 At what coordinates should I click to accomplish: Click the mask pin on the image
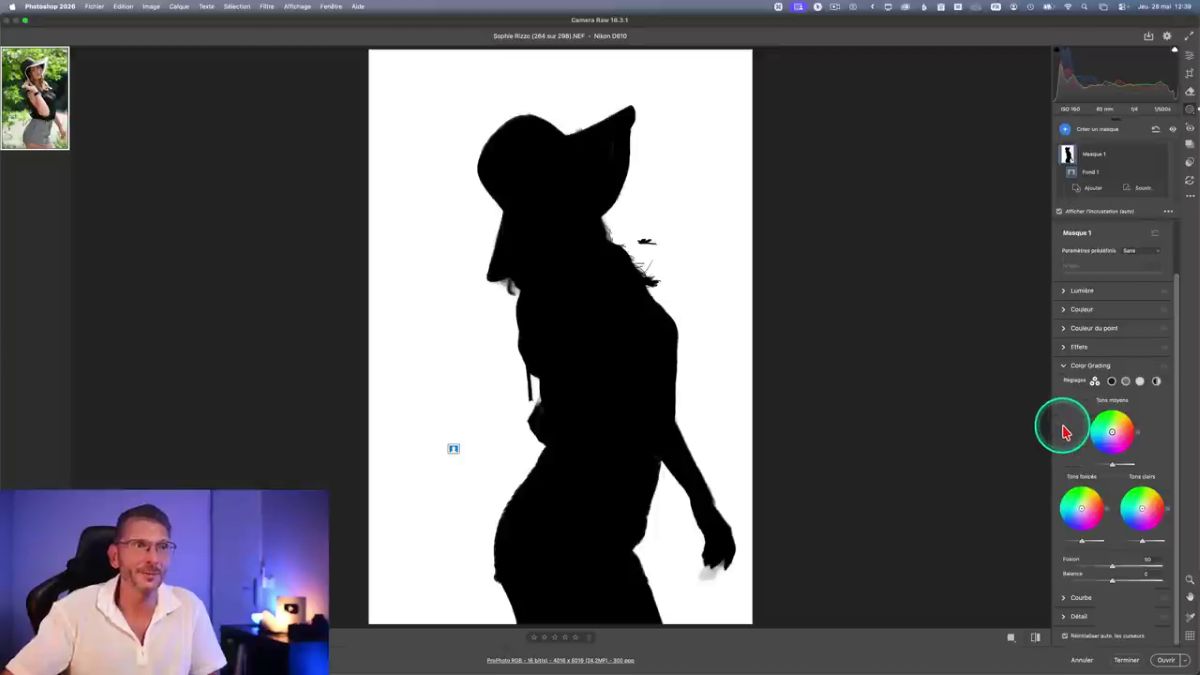click(453, 449)
